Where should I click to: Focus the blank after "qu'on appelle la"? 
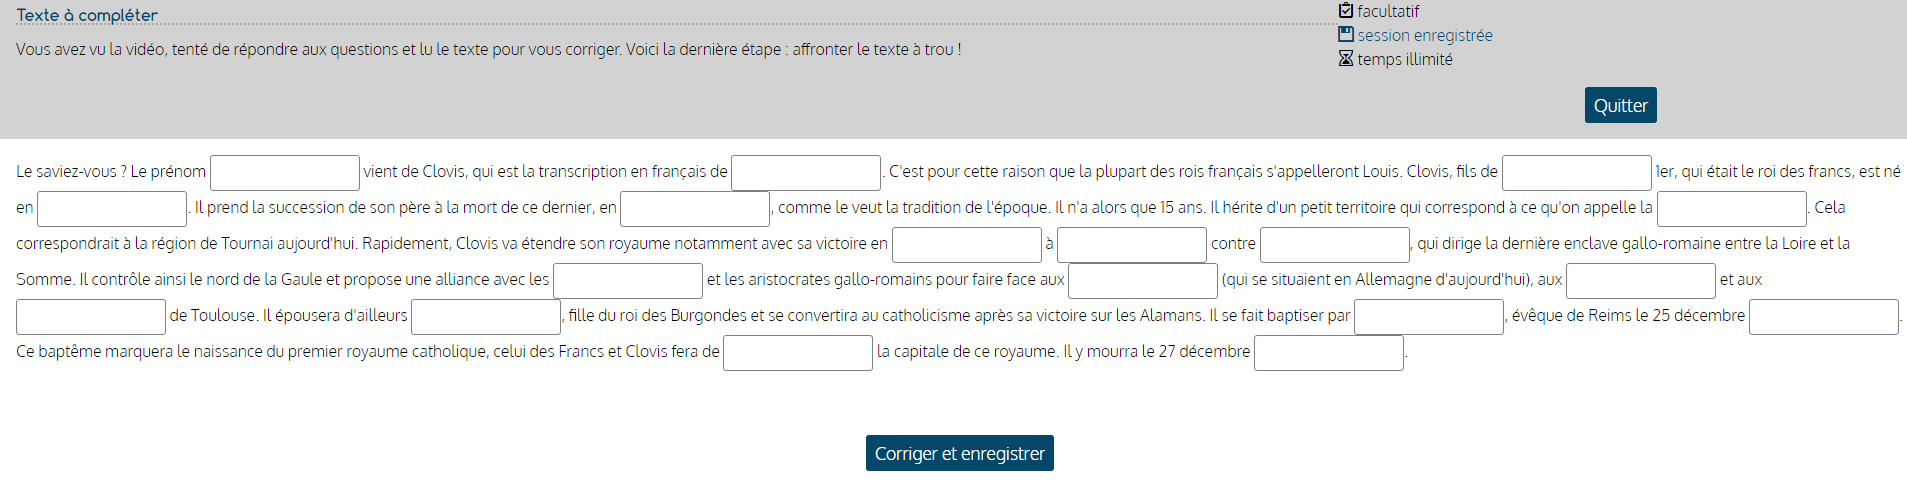coord(1731,209)
